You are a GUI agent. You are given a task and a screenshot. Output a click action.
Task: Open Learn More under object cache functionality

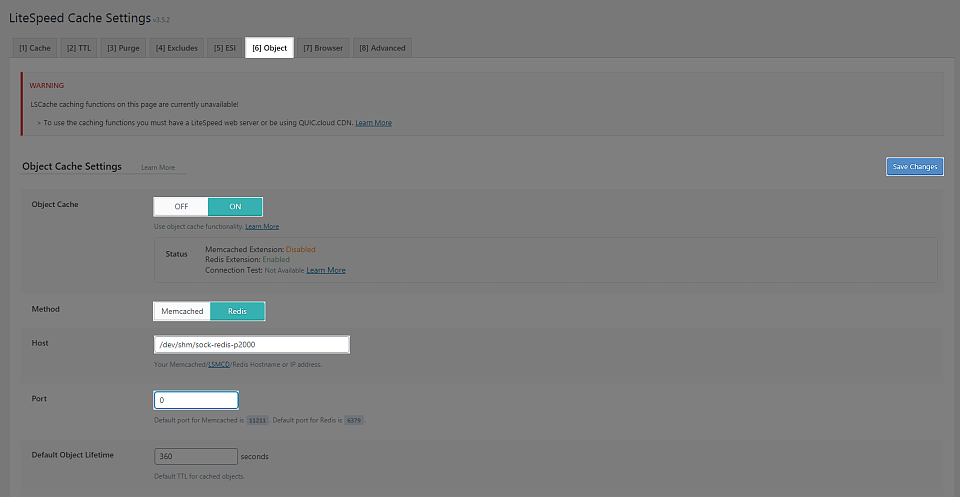click(262, 226)
